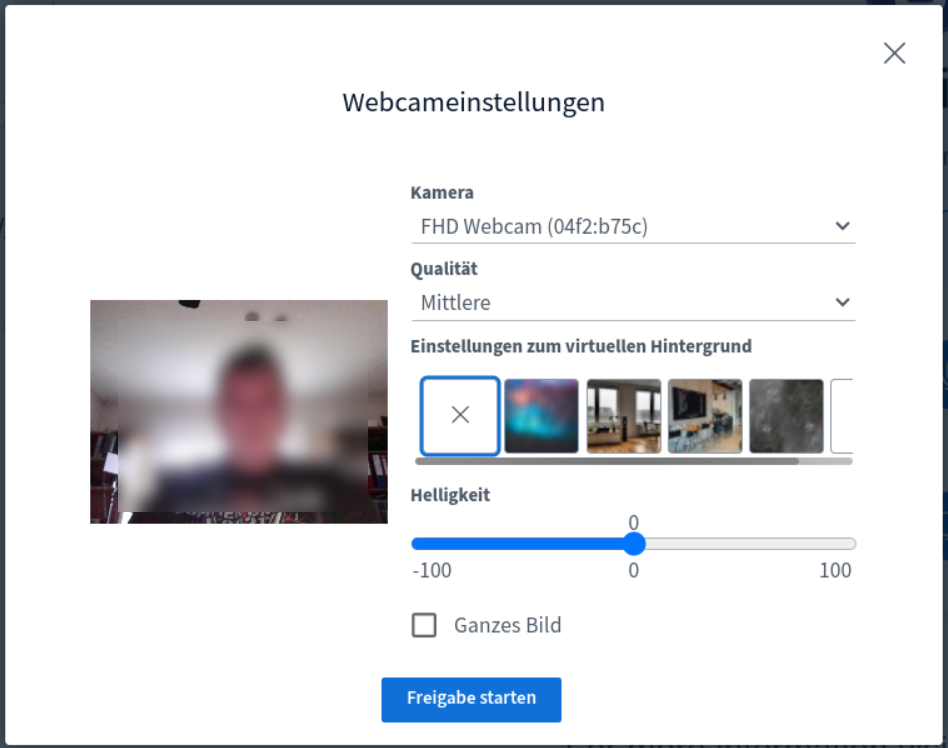The width and height of the screenshot is (948, 748).
Task: Click the Ganzes Bild label text
Action: coord(507,626)
